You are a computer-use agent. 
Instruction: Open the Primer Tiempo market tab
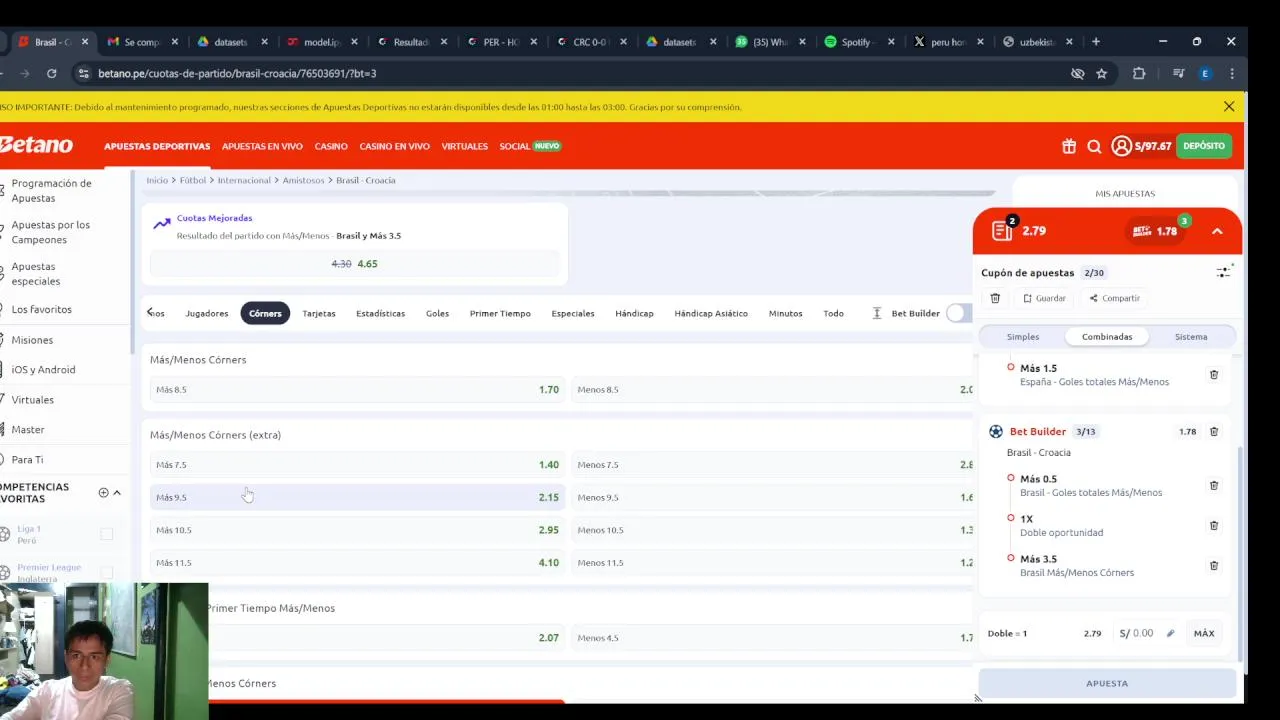click(500, 313)
